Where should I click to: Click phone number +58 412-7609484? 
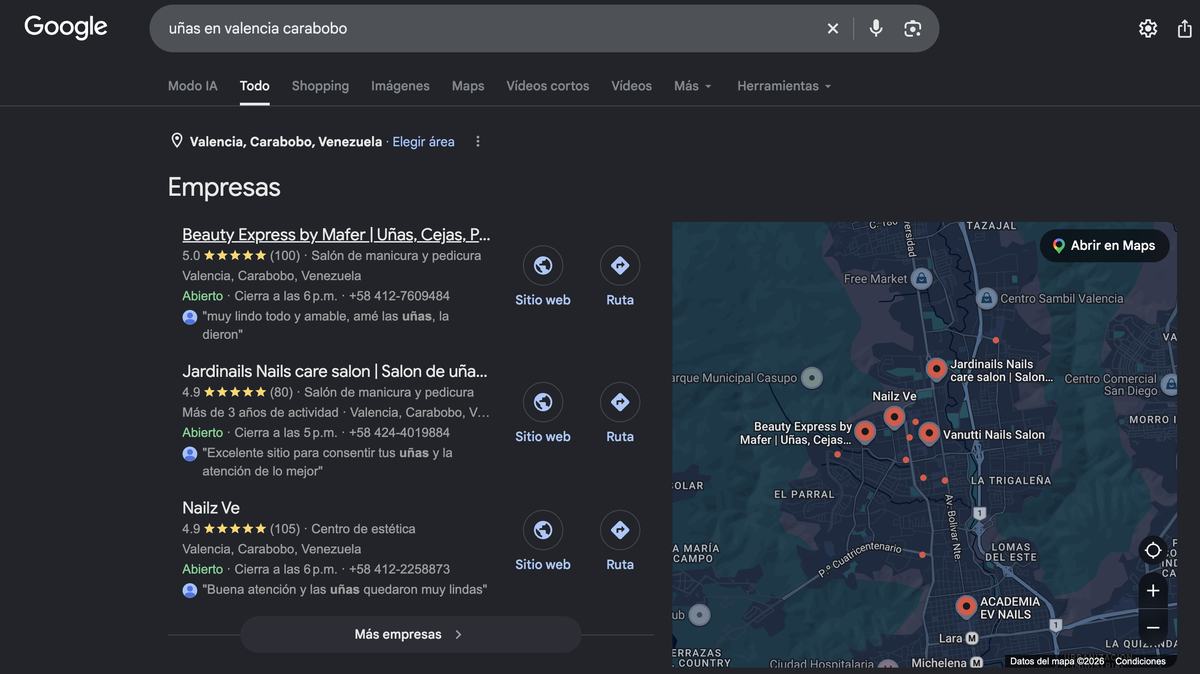point(399,296)
